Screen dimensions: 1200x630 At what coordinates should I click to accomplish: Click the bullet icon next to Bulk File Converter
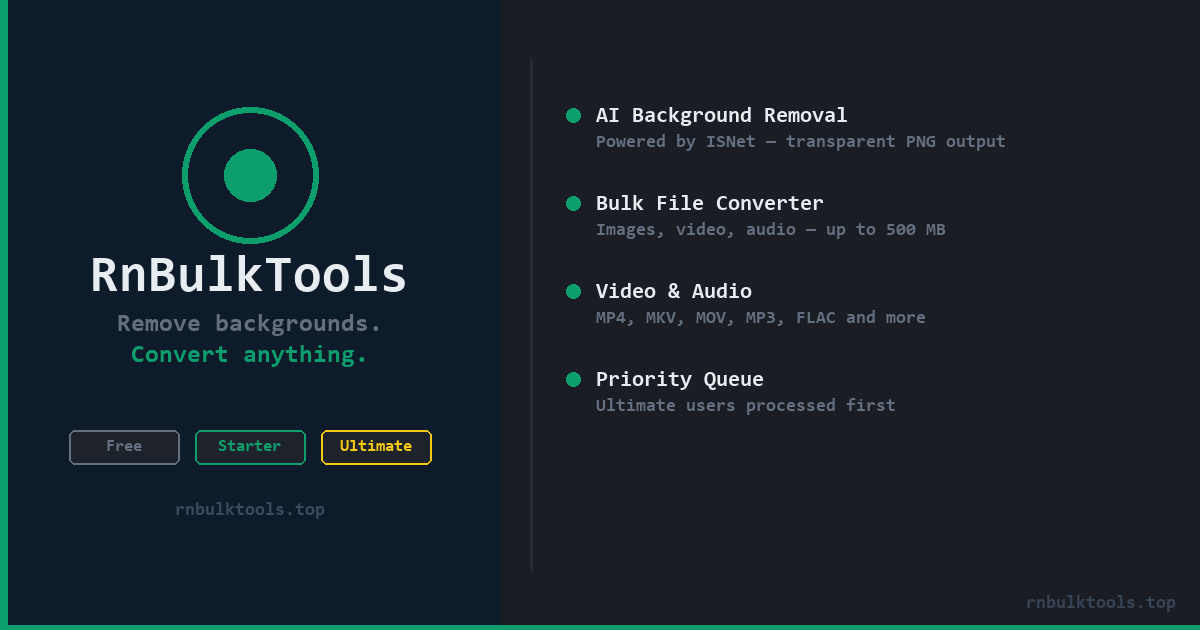click(573, 203)
